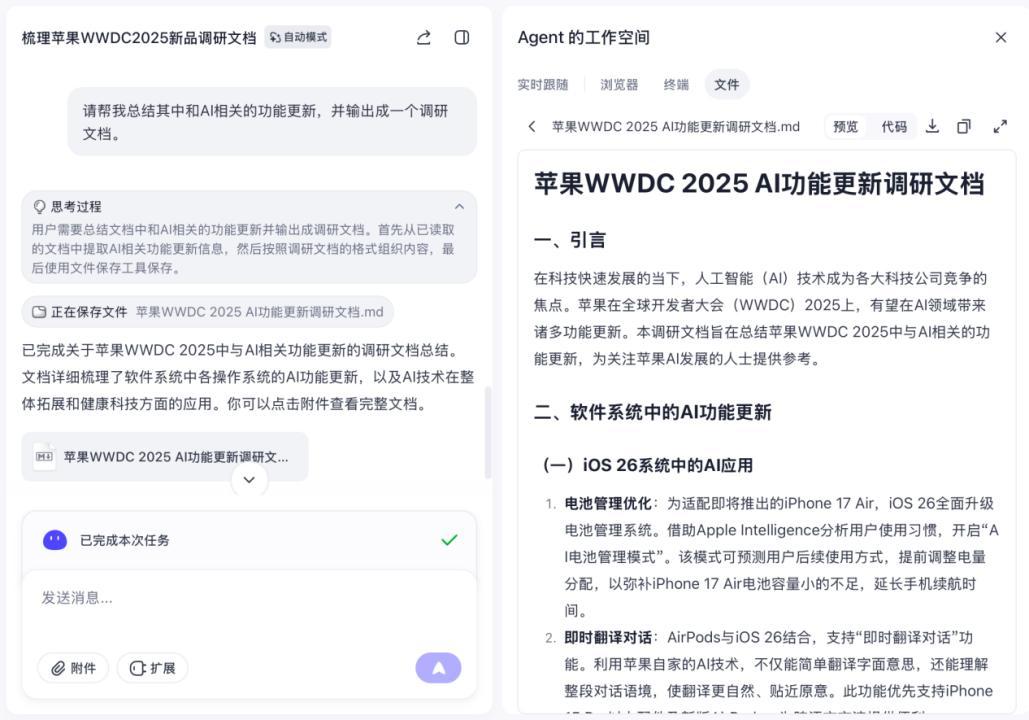The width and height of the screenshot is (1029, 720).
Task: Open the attached 调研文档 markdown file card
Action: [x=165, y=457]
